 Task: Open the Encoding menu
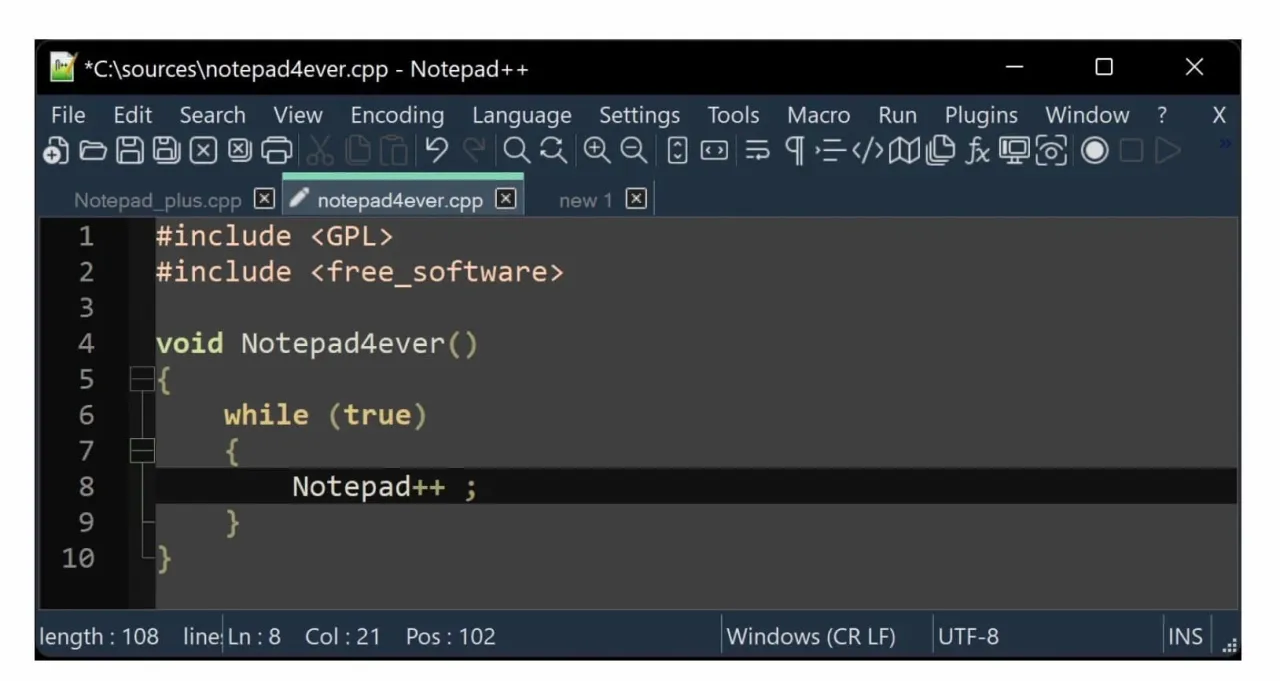(x=397, y=114)
